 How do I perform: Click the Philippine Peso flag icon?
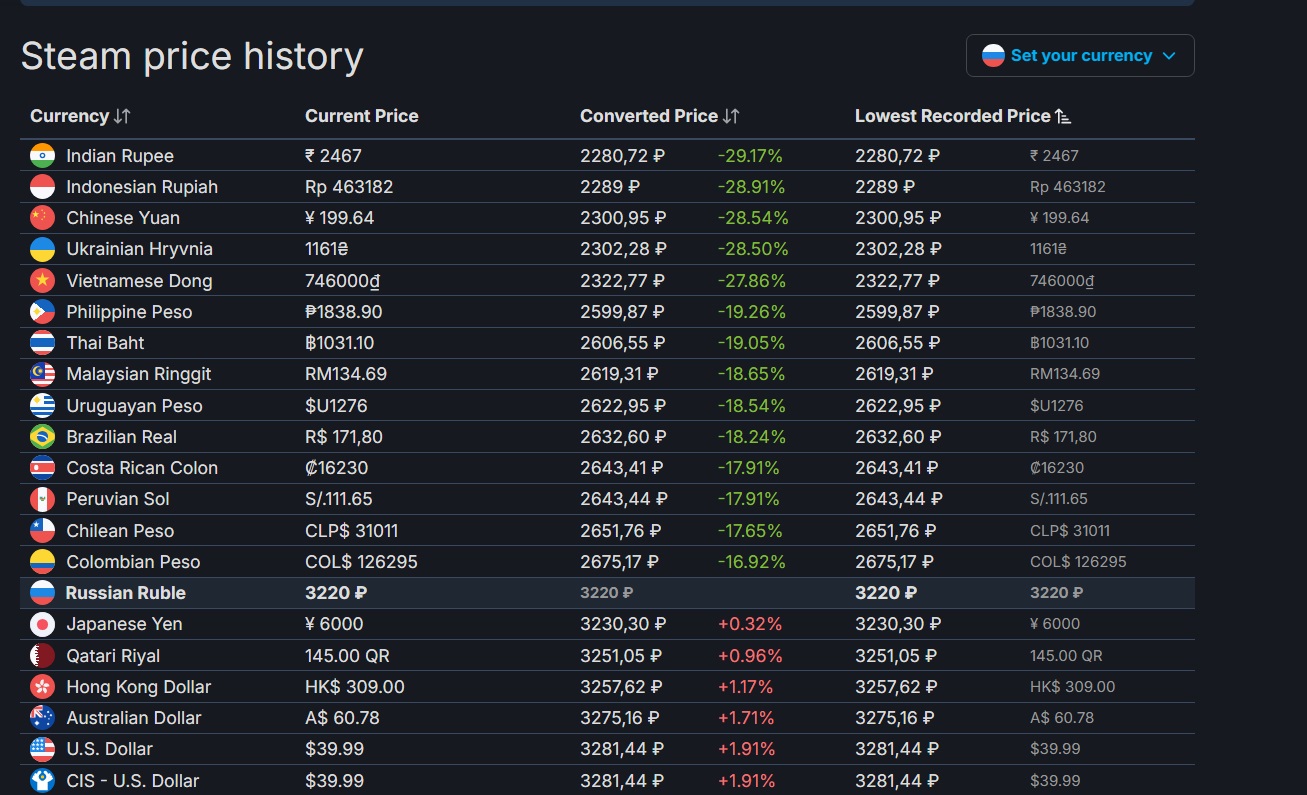coord(42,312)
